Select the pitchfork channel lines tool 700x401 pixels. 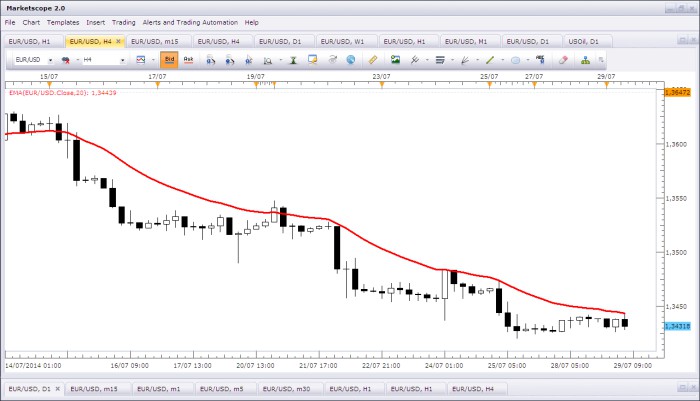[415, 59]
